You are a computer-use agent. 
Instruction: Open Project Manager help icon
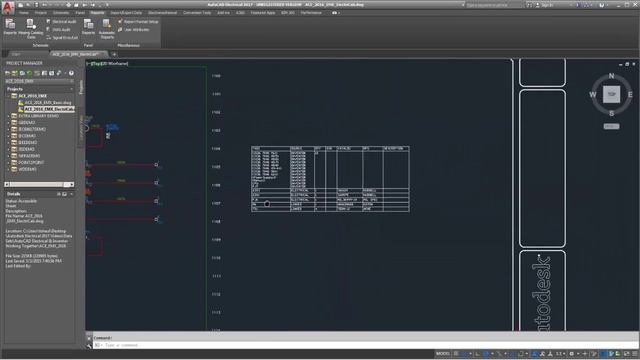(x=71, y=73)
